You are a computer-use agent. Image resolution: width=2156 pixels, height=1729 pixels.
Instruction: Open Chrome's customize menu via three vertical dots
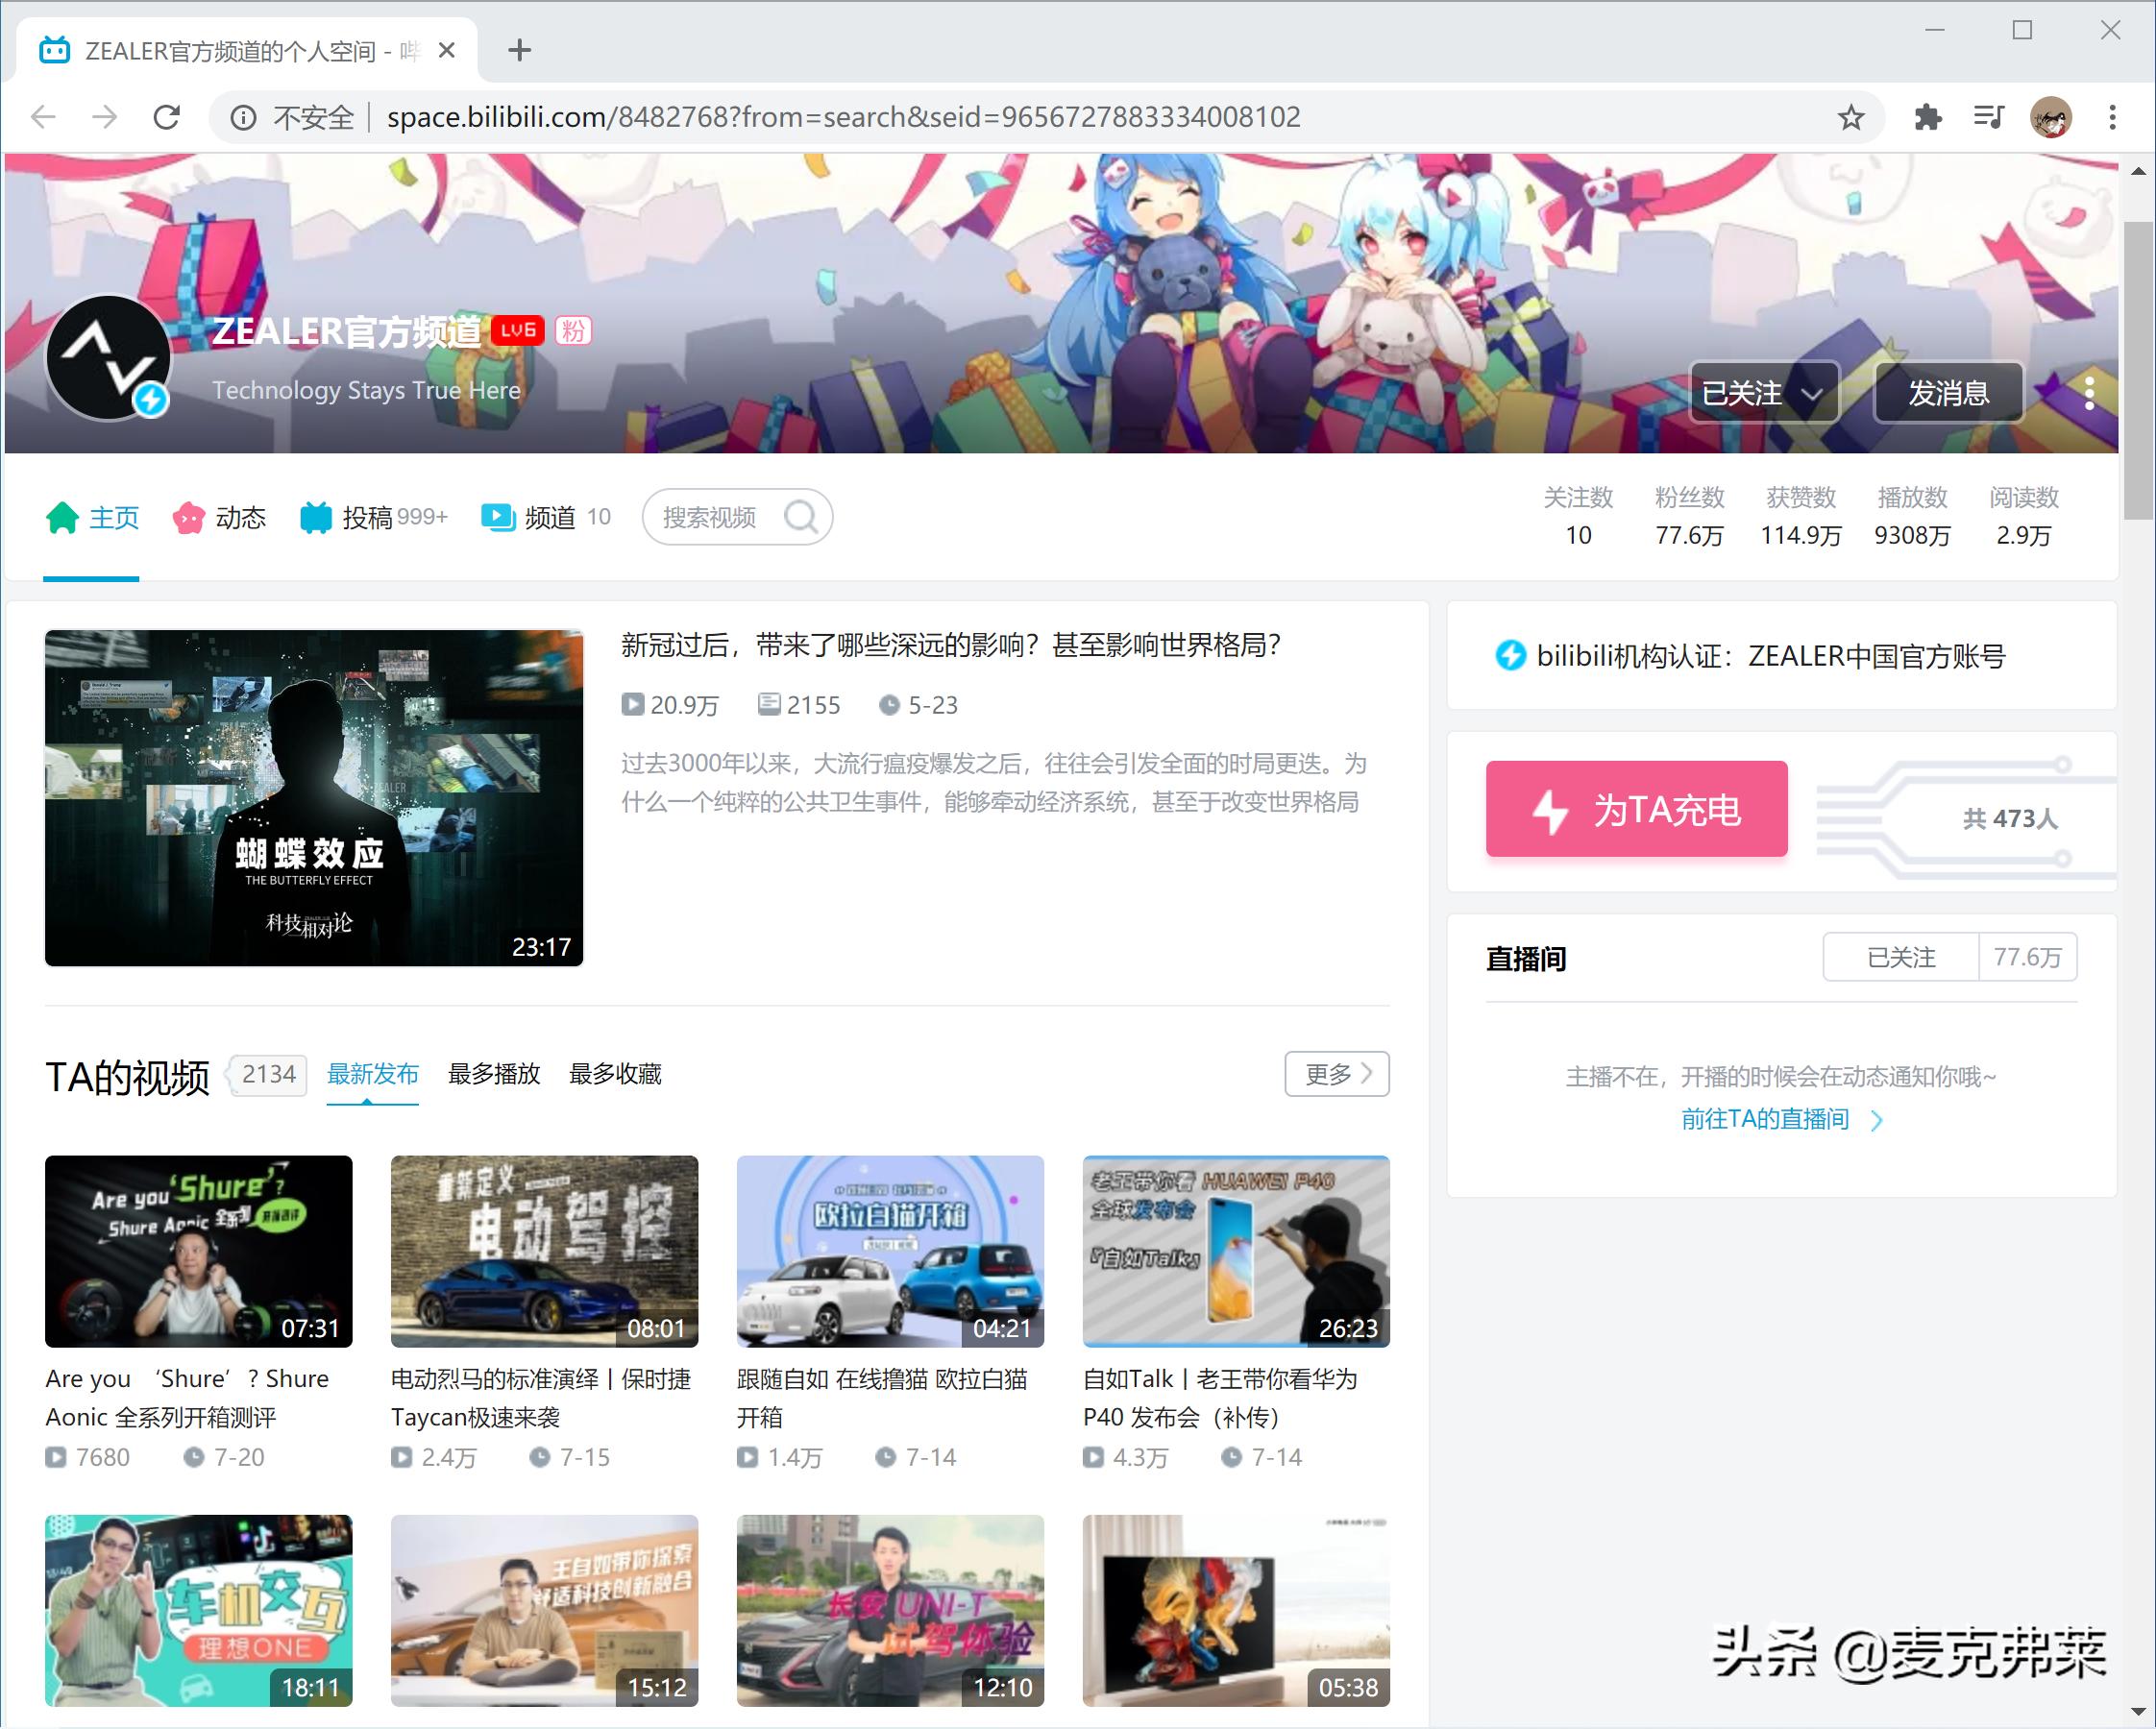[2112, 116]
